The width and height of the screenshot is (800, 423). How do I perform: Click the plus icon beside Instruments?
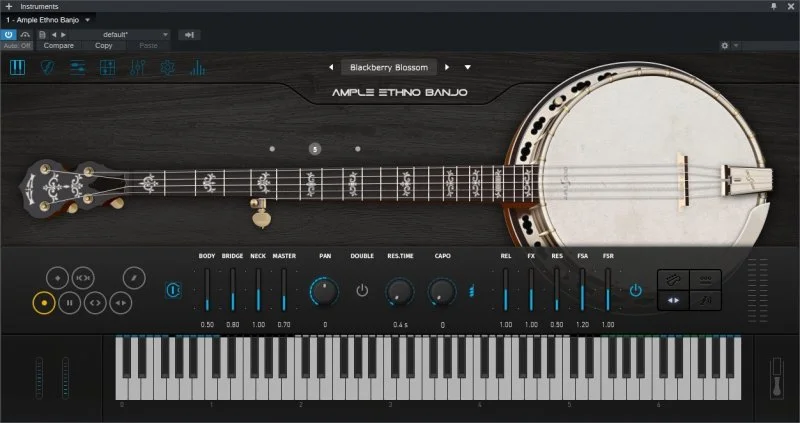point(9,6)
